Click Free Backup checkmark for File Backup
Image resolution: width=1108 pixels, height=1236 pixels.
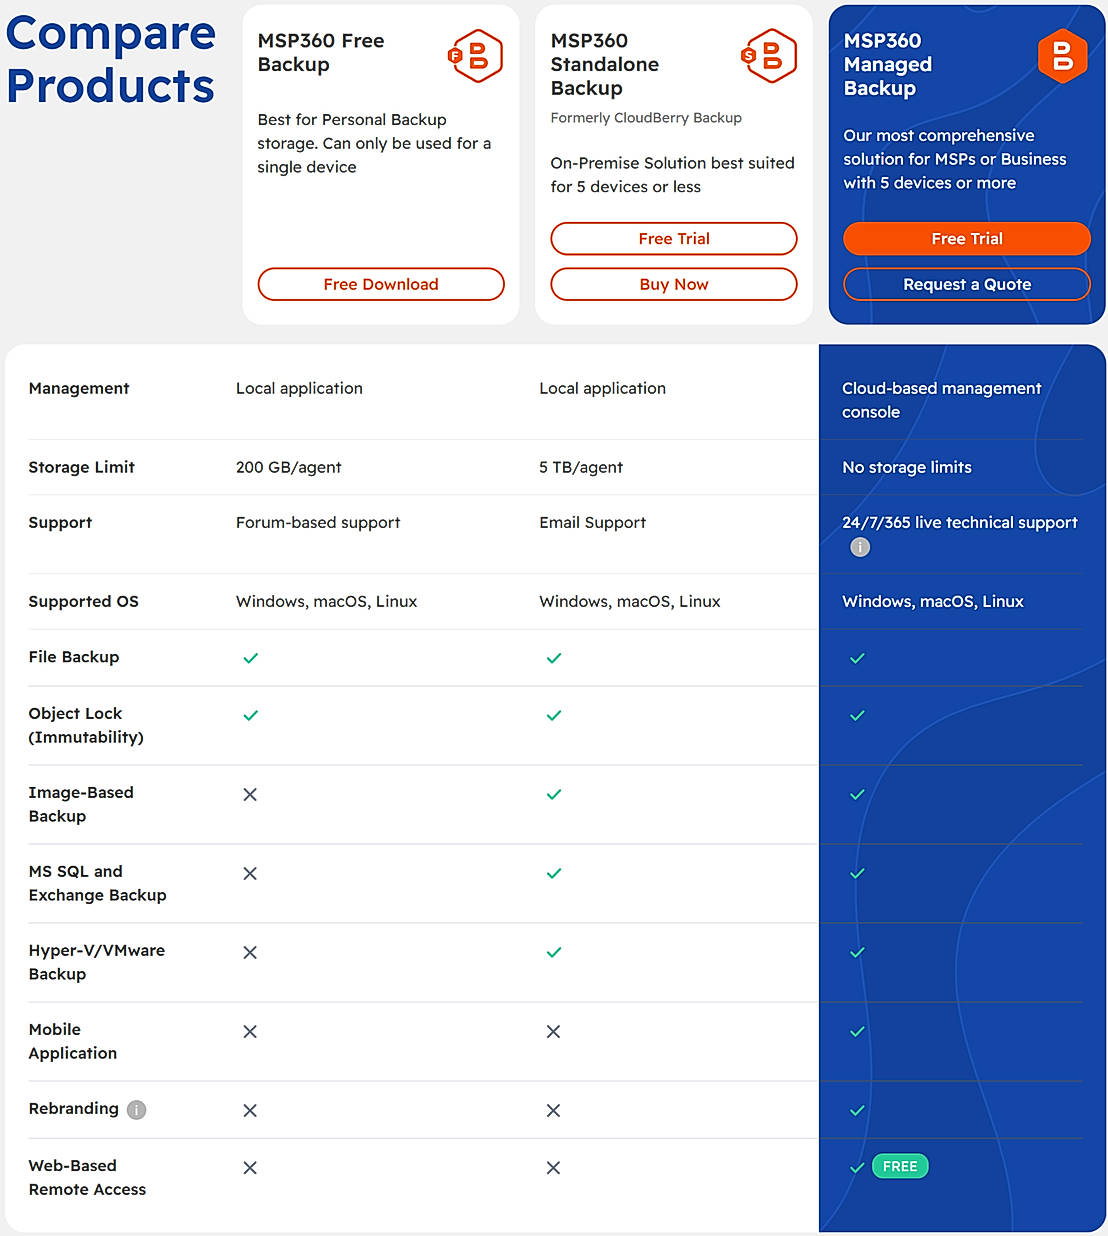point(251,658)
